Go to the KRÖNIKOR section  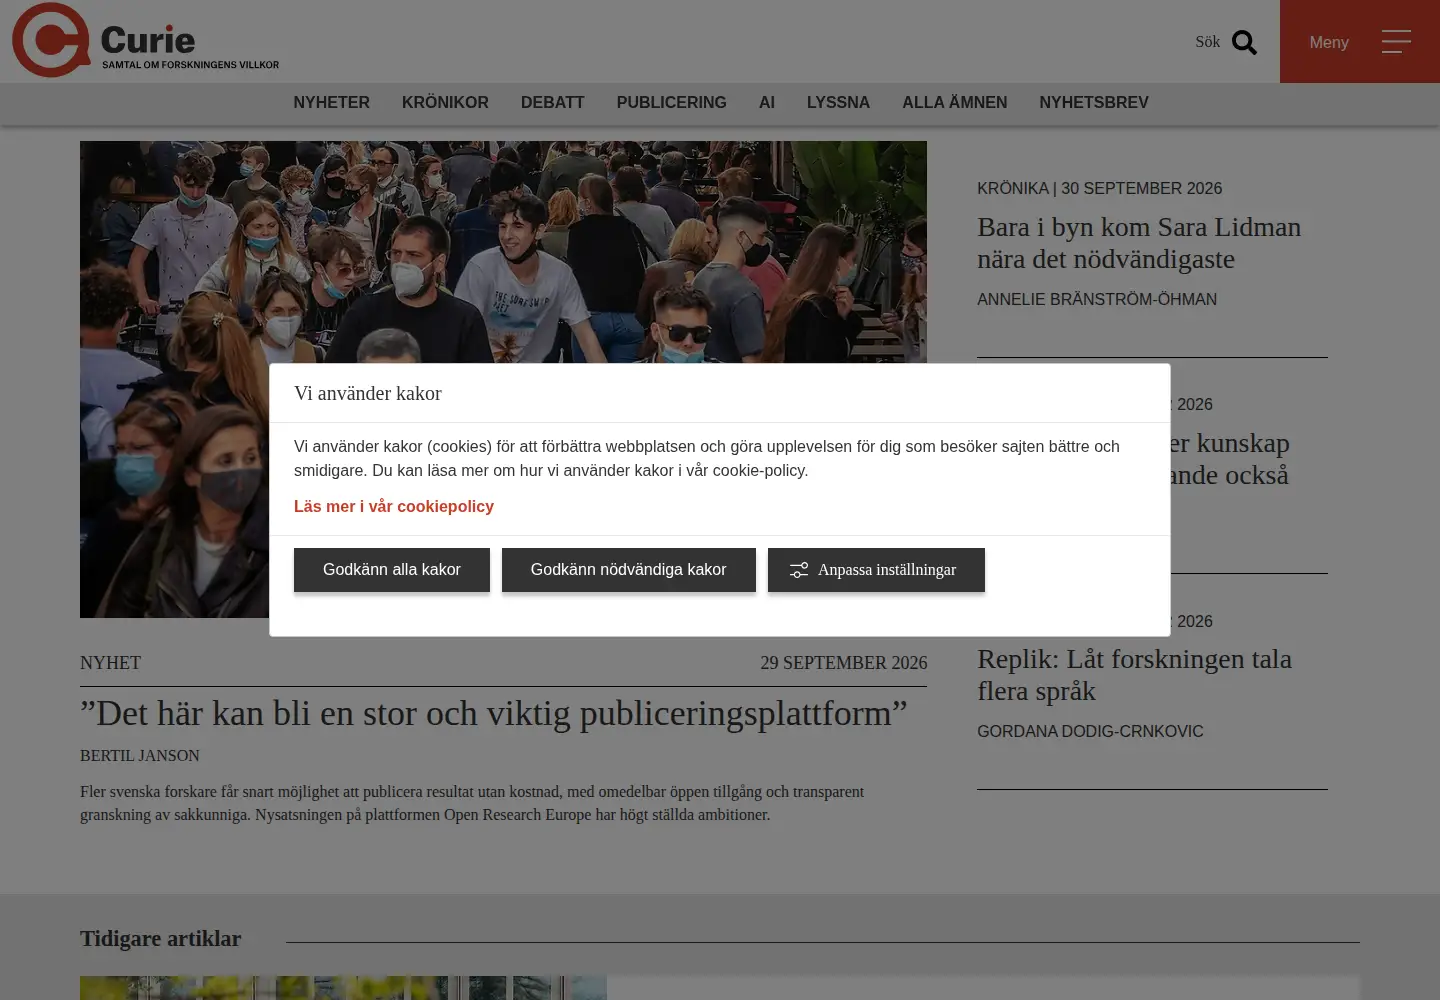(x=445, y=103)
